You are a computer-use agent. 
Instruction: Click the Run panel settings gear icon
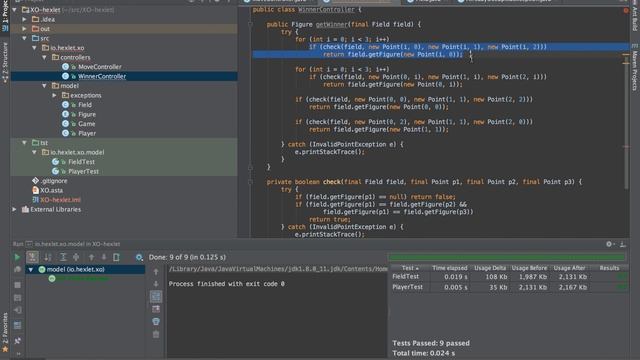[x=609, y=244]
